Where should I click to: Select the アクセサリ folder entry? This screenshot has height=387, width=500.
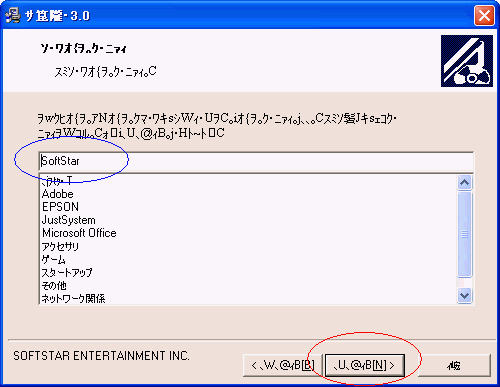60,246
